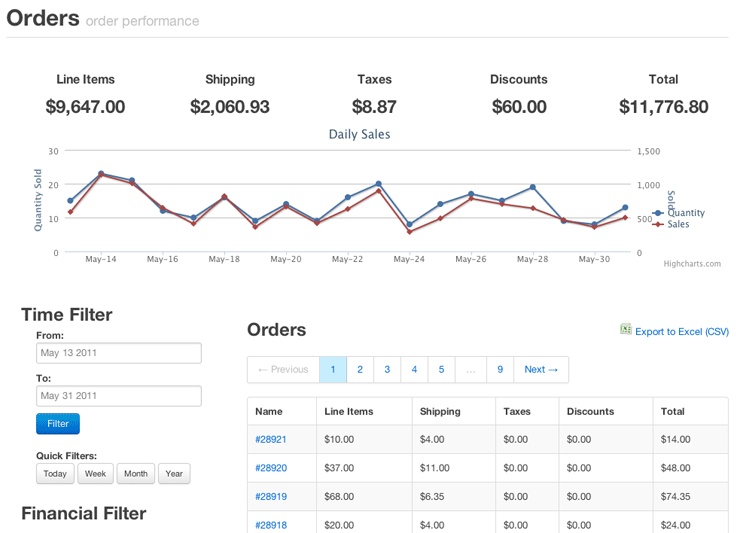This screenshot has height=533, width=740.
Task: Click the From date input field
Action: point(119,353)
